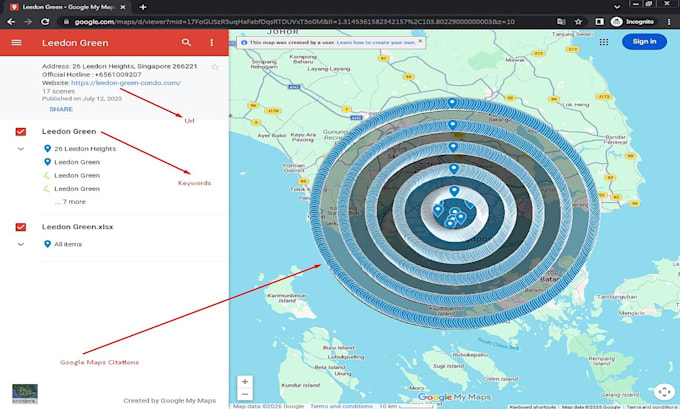Open the Chrome three-dot menu
Image resolution: width=680 pixels, height=409 pixels.
(x=669, y=22)
